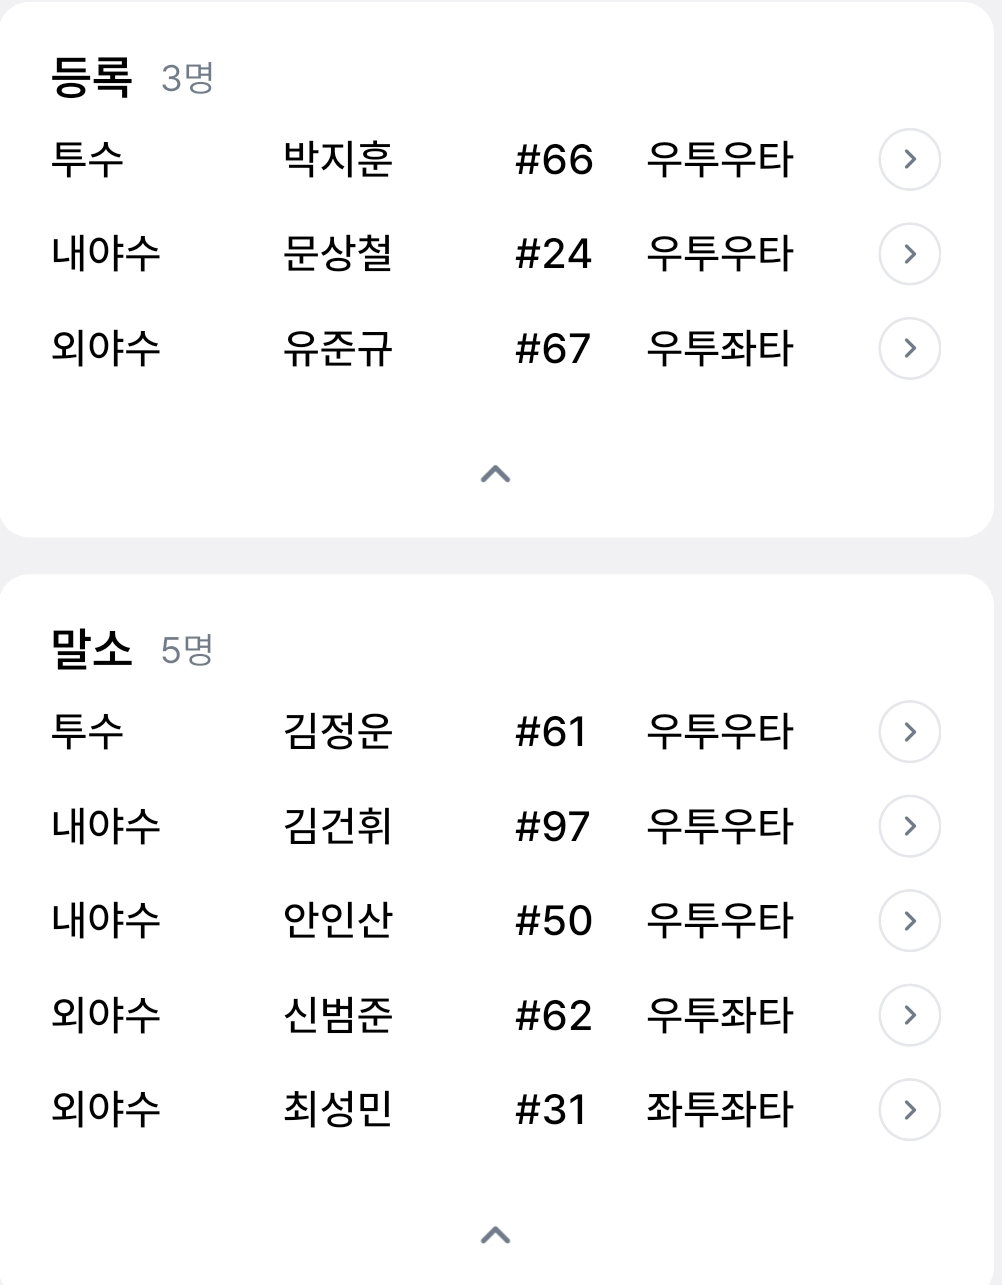Collapse the 등록 section with up chevron
This screenshot has height=1285, width=1002.
[496, 474]
